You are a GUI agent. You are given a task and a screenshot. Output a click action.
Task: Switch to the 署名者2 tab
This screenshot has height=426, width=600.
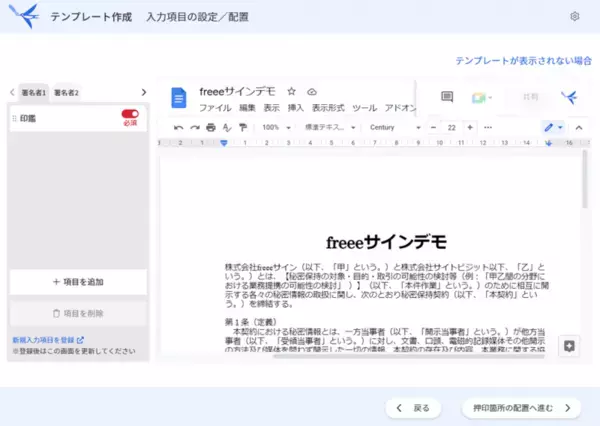[65, 92]
